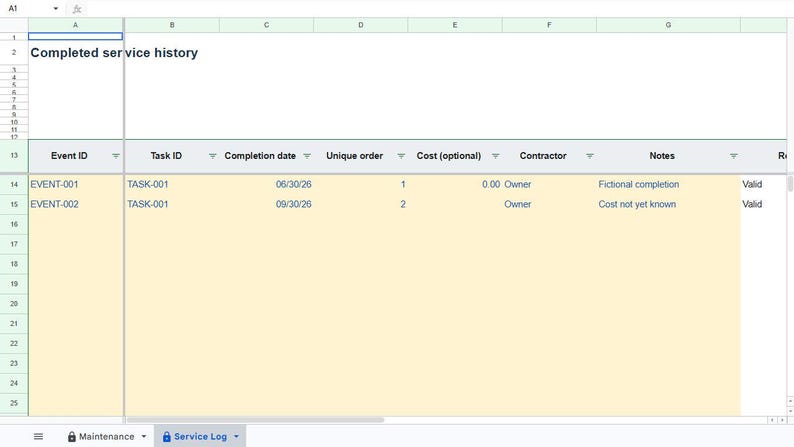Select row 14 header
Image resolution: width=794 pixels, height=447 pixels.
[14, 184]
